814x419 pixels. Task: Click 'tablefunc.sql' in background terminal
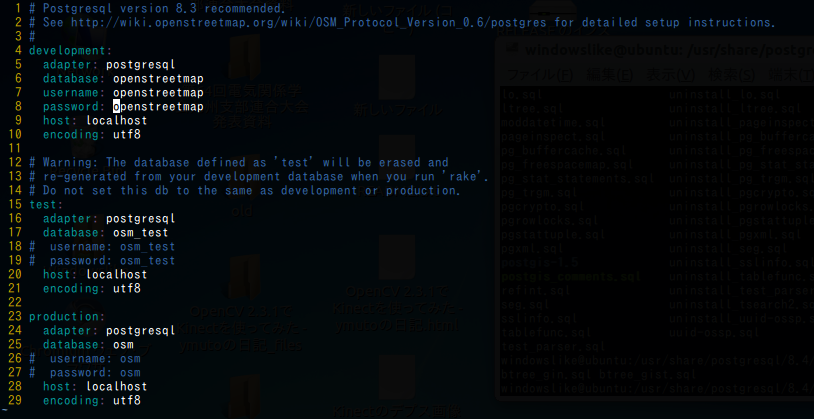tap(546, 332)
